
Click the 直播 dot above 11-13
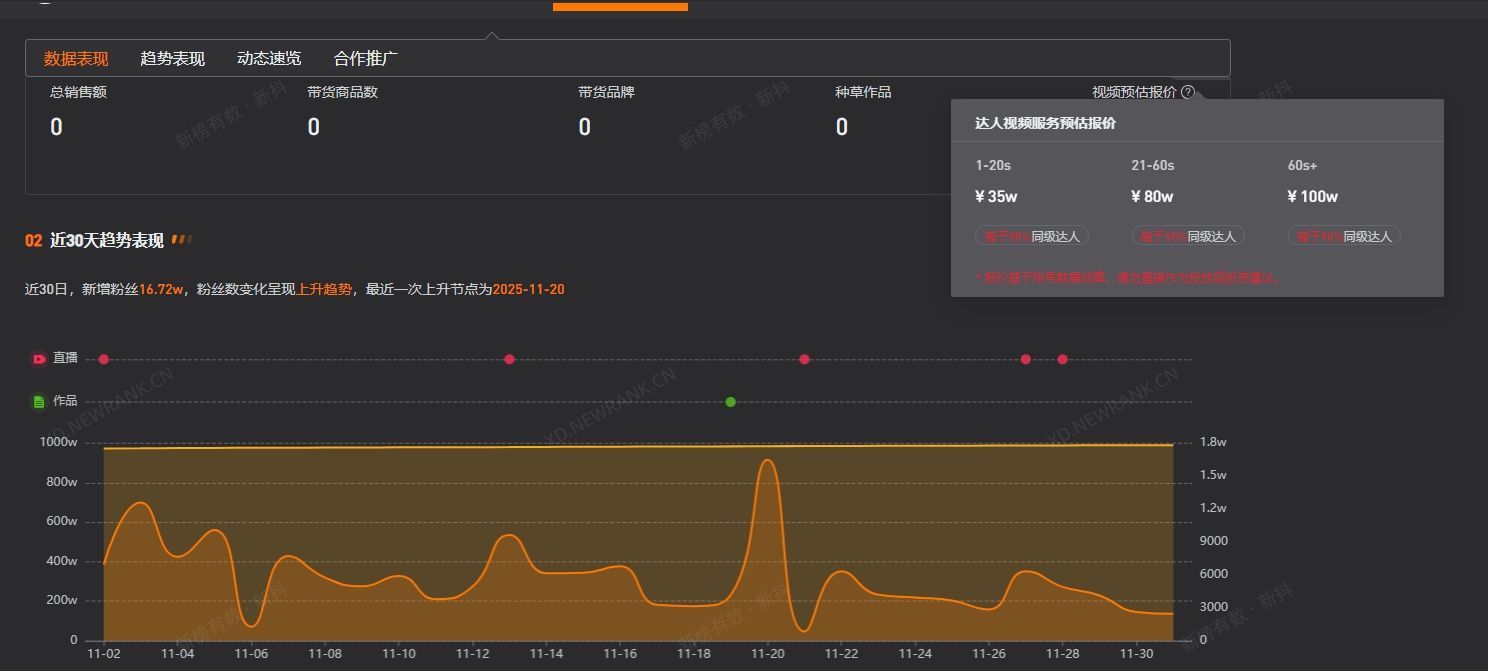point(509,359)
